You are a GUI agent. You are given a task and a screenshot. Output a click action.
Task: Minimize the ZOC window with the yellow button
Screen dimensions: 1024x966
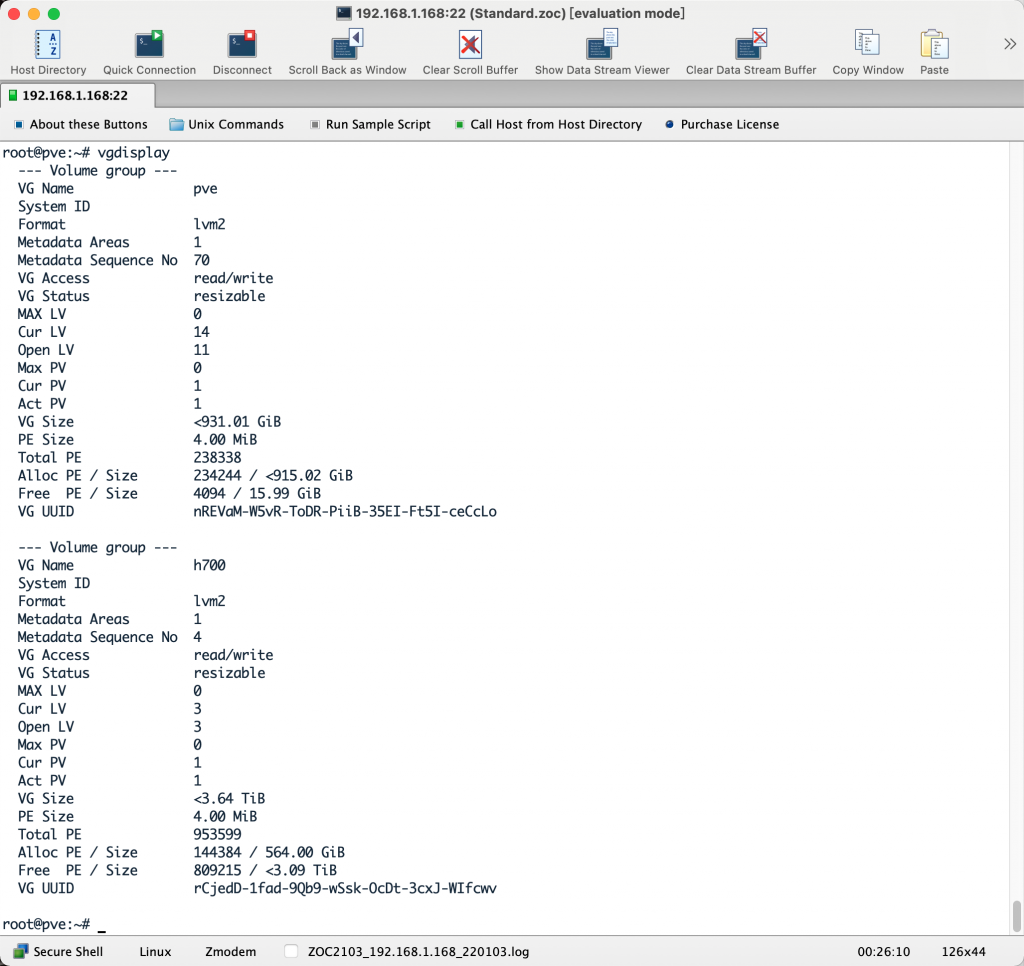coord(34,14)
